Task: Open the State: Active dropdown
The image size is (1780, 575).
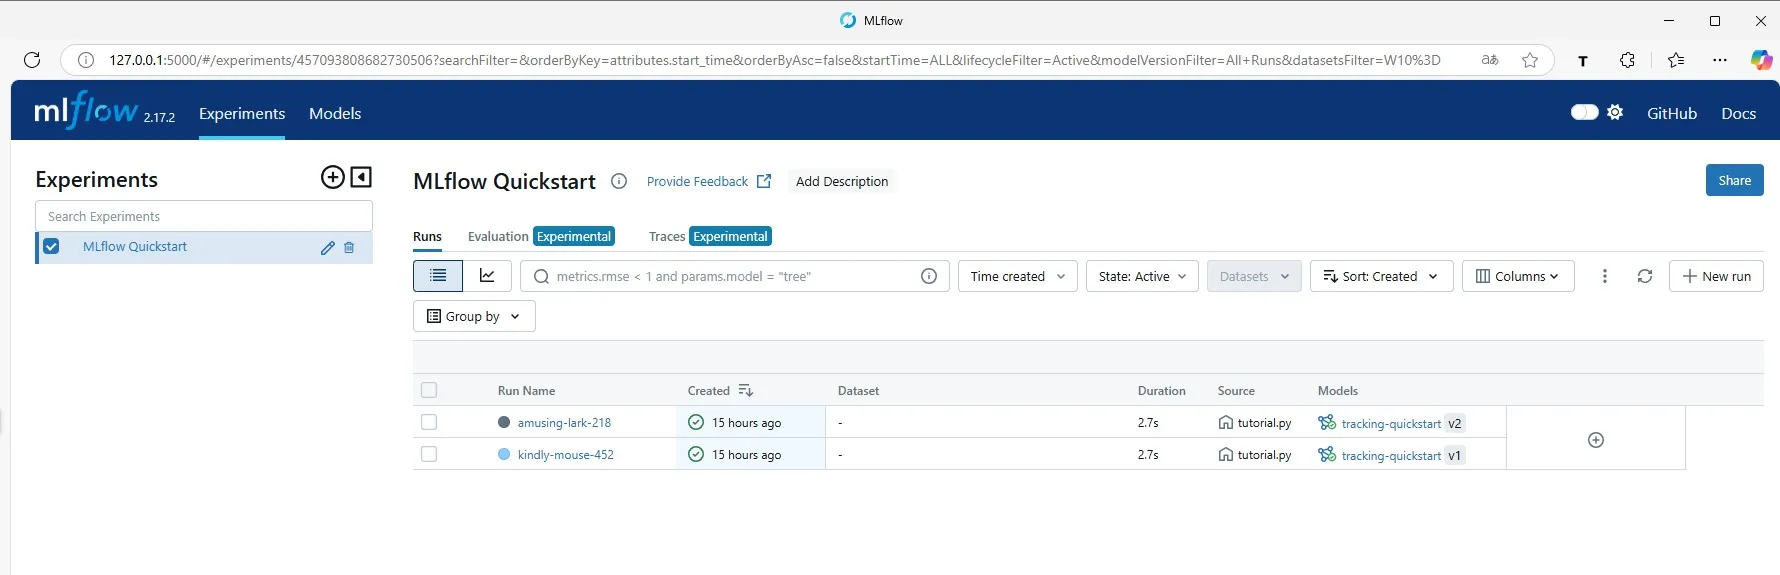Action: coord(1142,276)
